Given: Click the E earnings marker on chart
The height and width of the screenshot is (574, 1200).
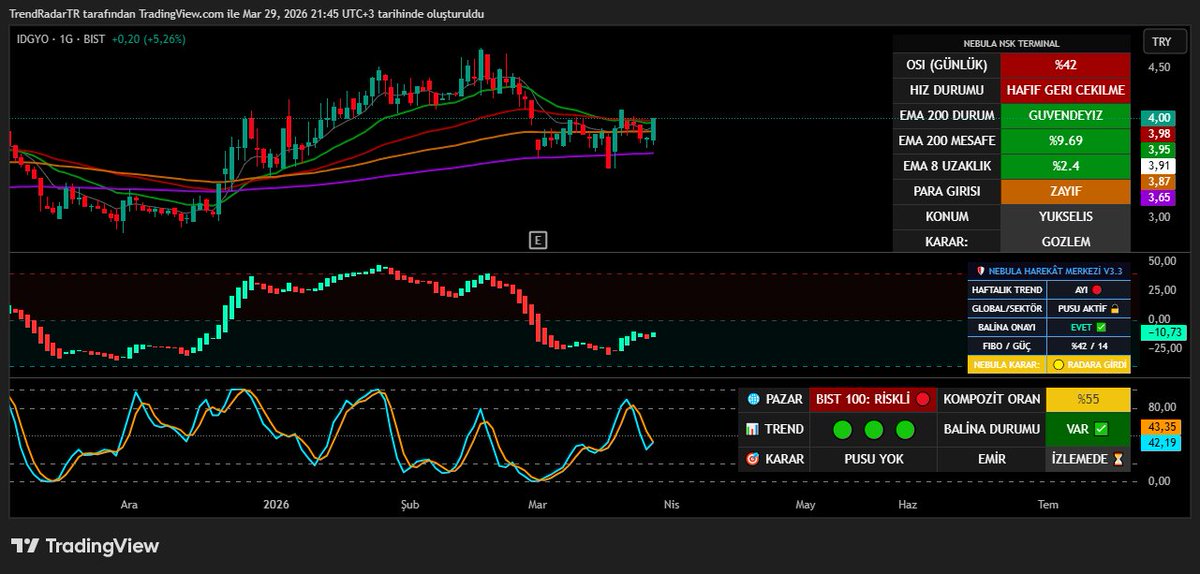Looking at the screenshot, I should 538,239.
